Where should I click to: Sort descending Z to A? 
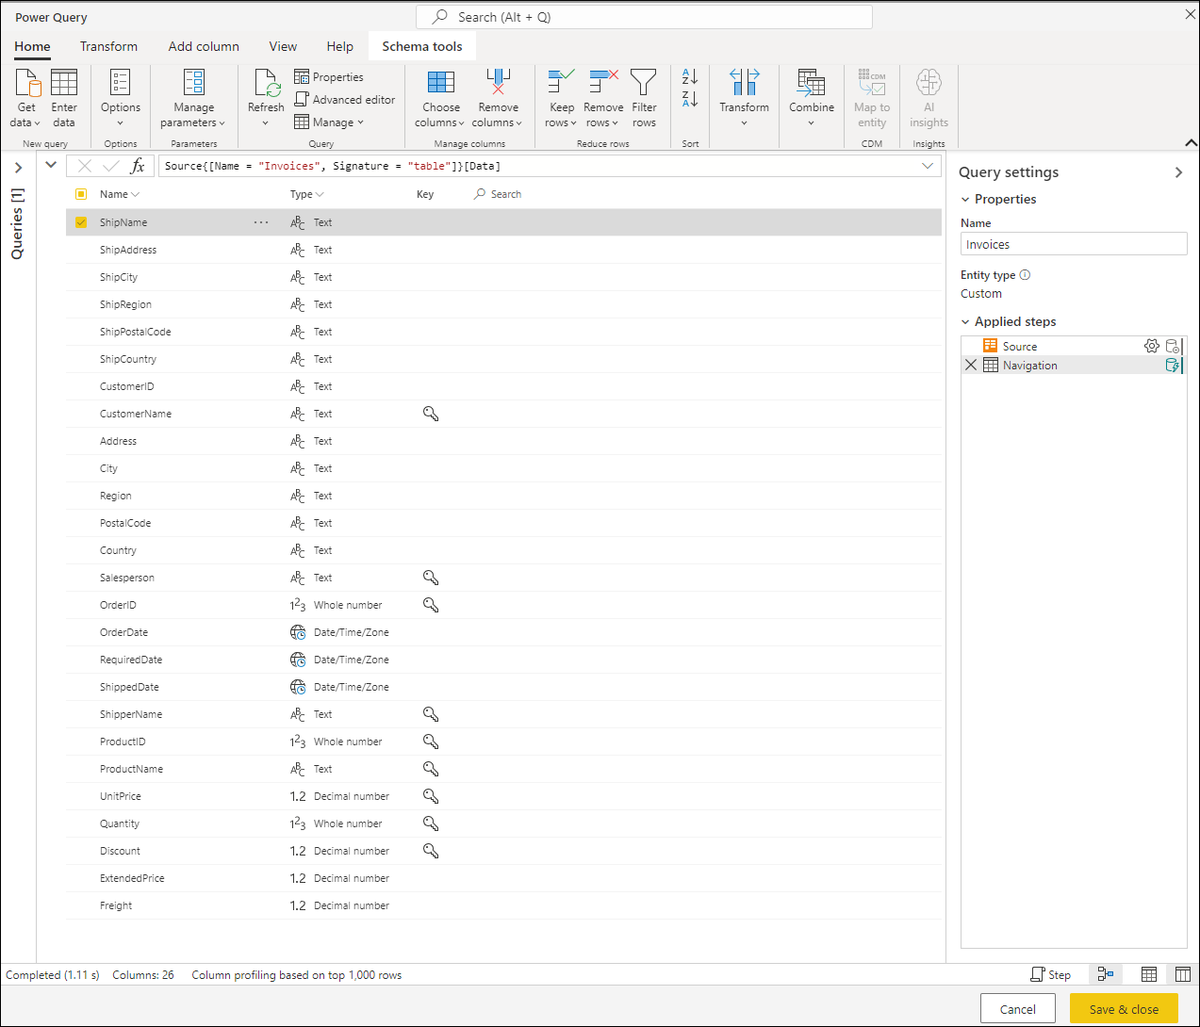coord(690,99)
